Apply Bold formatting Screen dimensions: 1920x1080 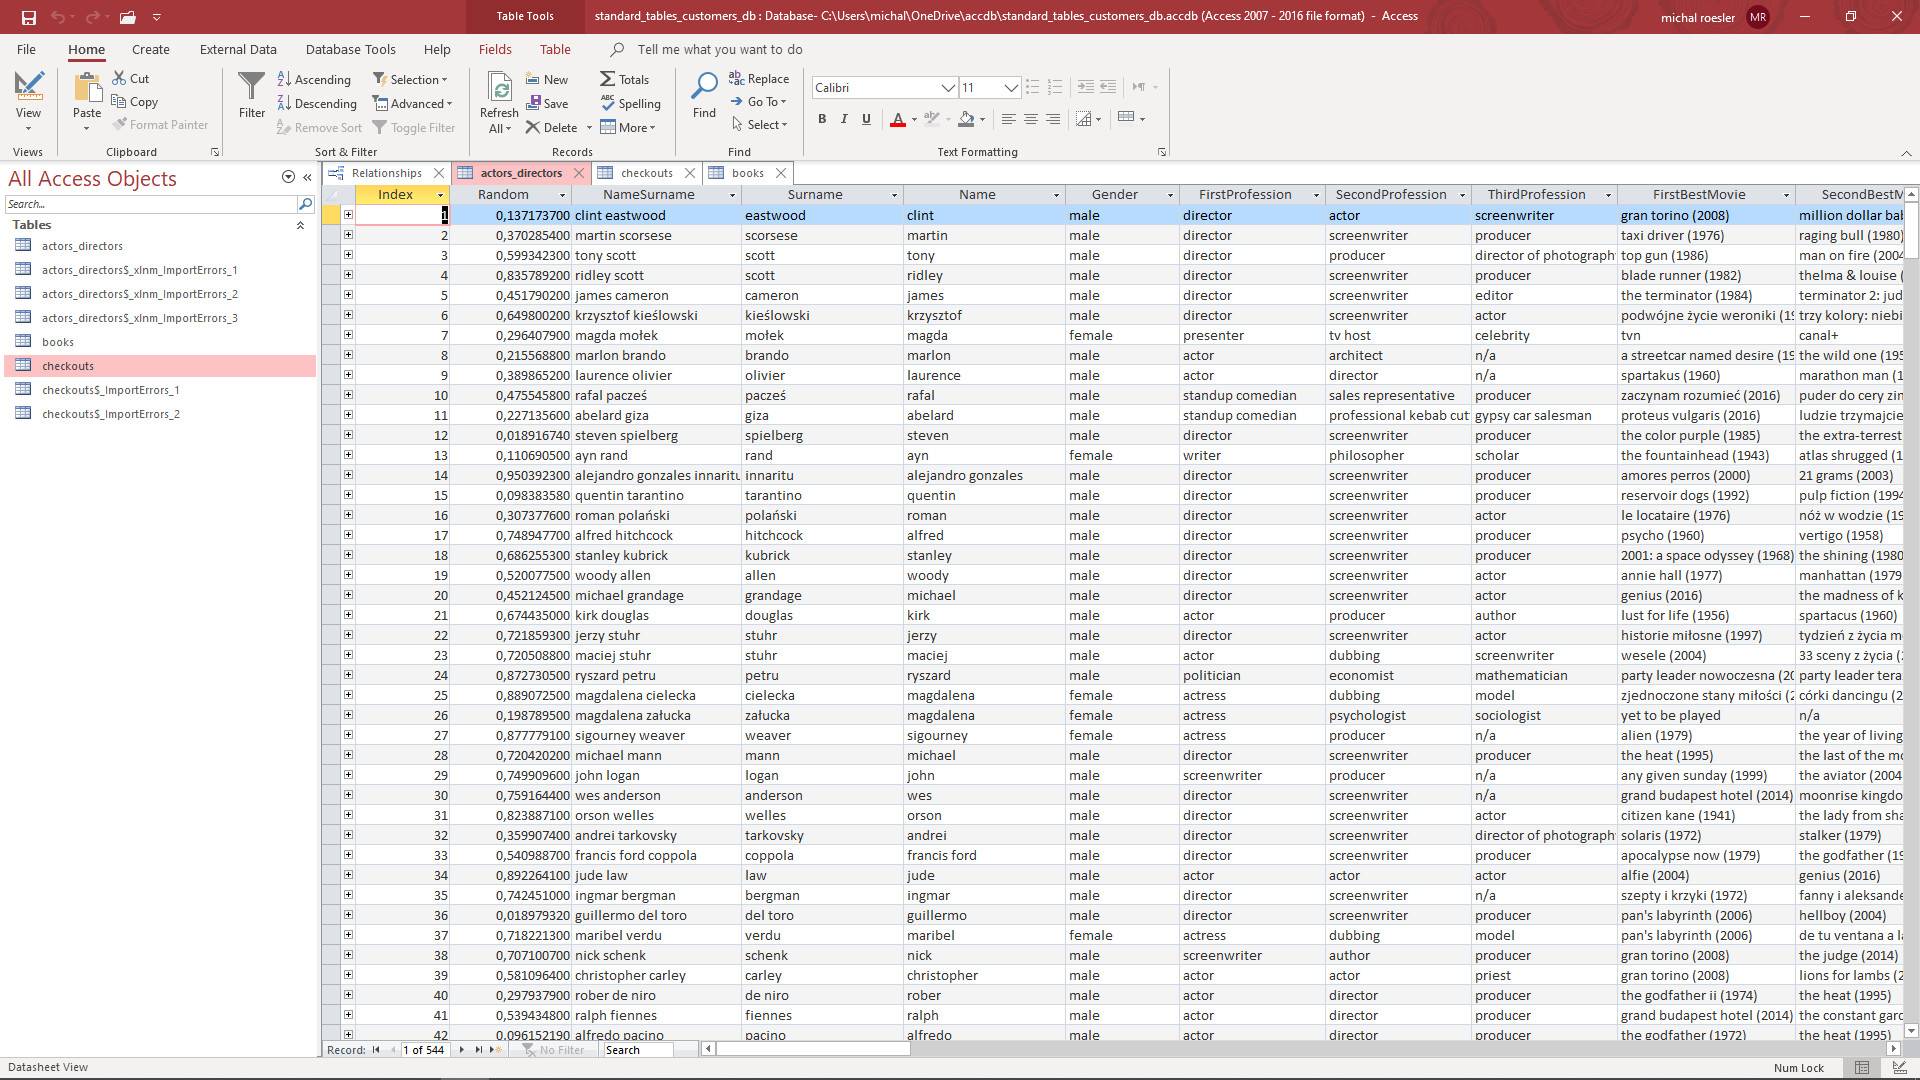pyautogui.click(x=822, y=119)
